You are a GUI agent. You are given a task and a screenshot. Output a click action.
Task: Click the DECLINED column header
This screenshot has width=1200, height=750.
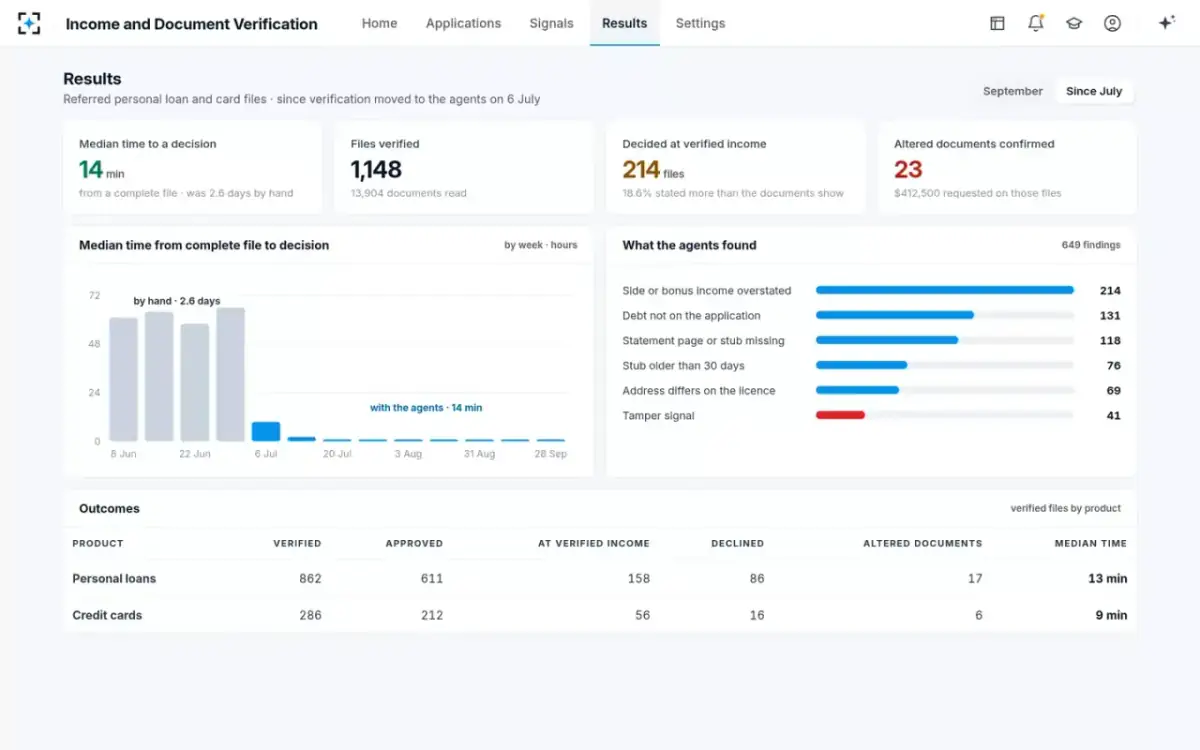(737, 543)
